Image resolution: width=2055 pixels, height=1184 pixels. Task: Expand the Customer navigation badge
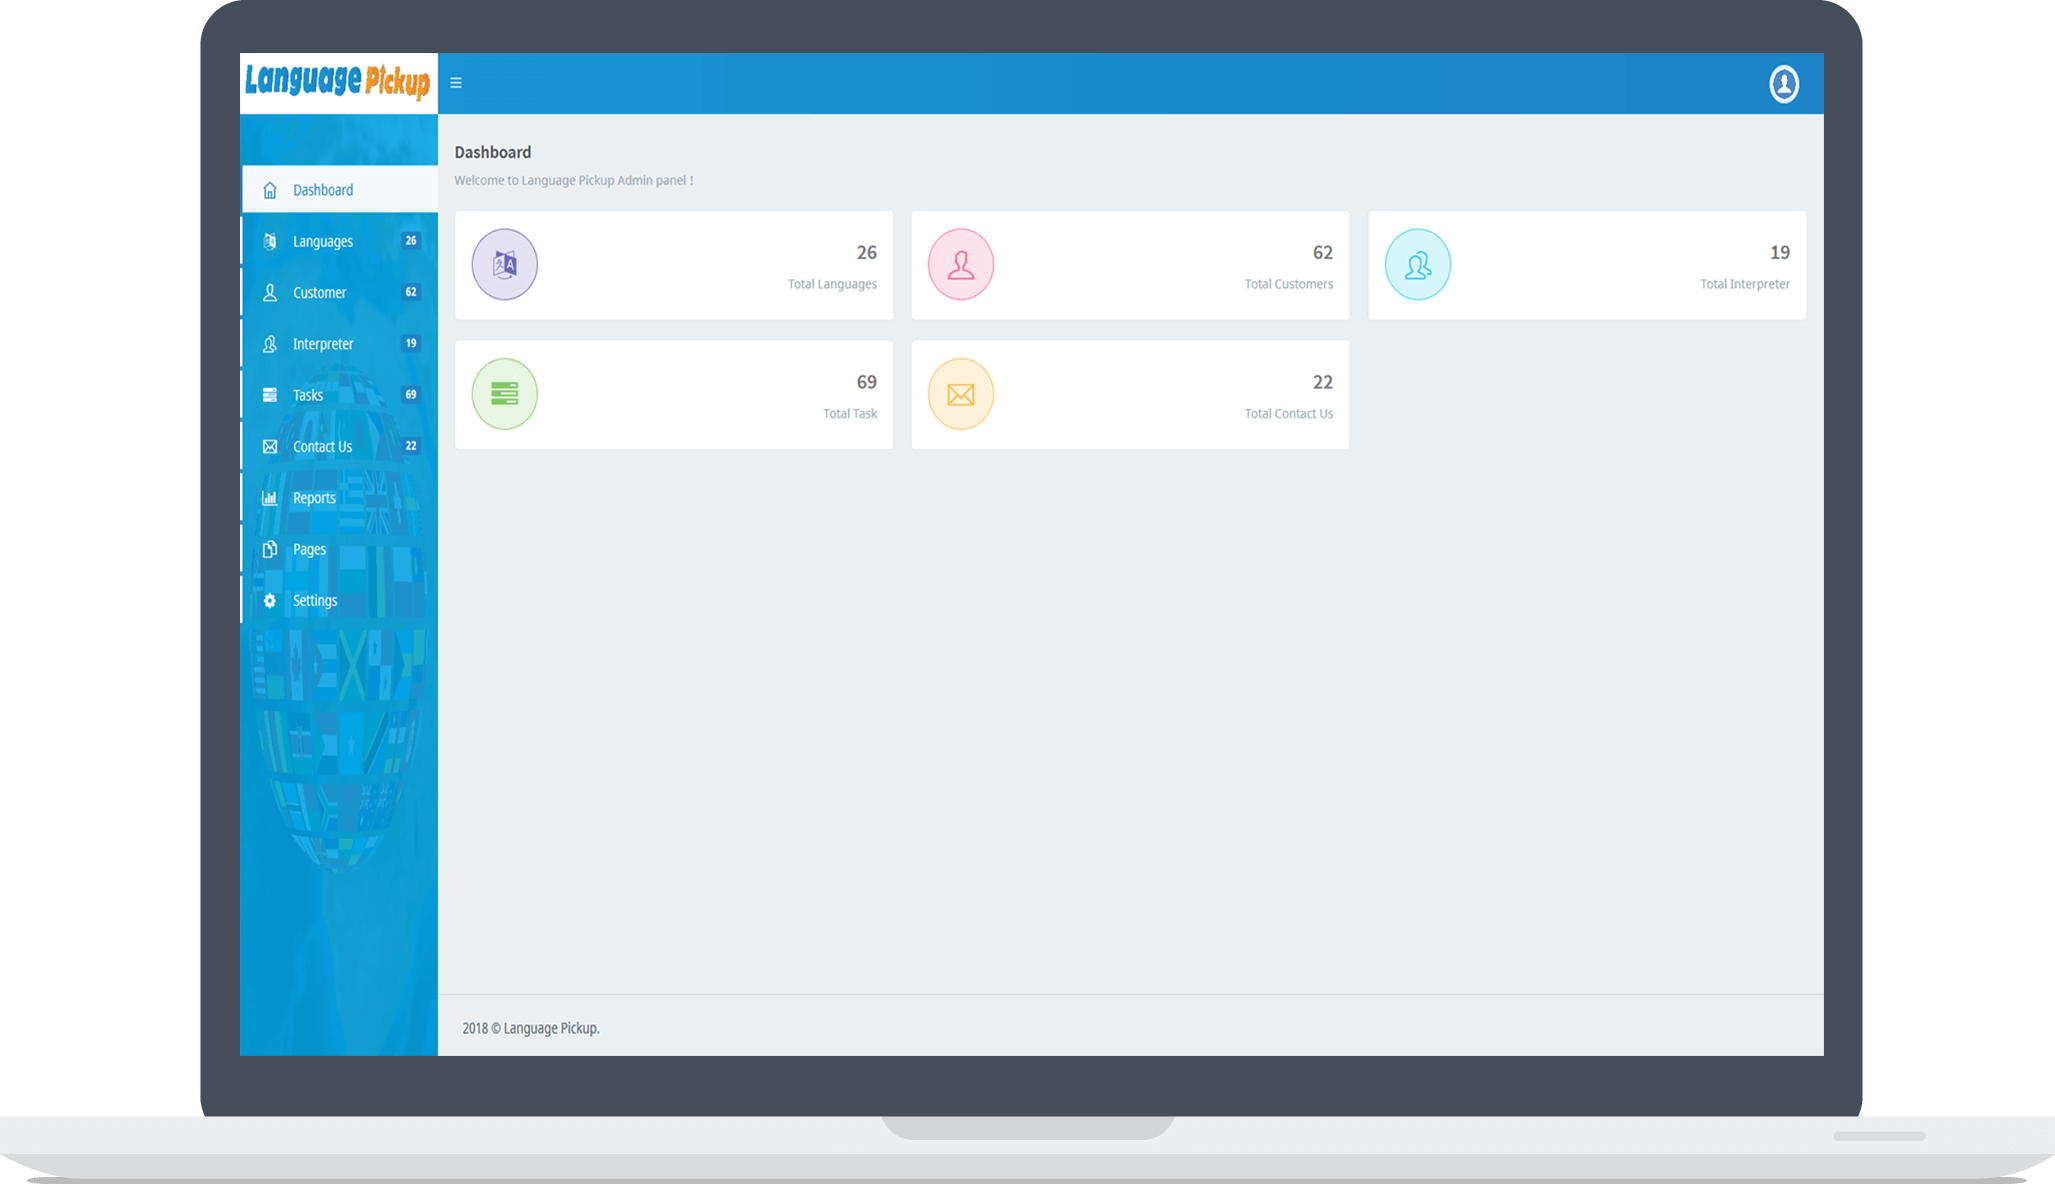pos(411,292)
